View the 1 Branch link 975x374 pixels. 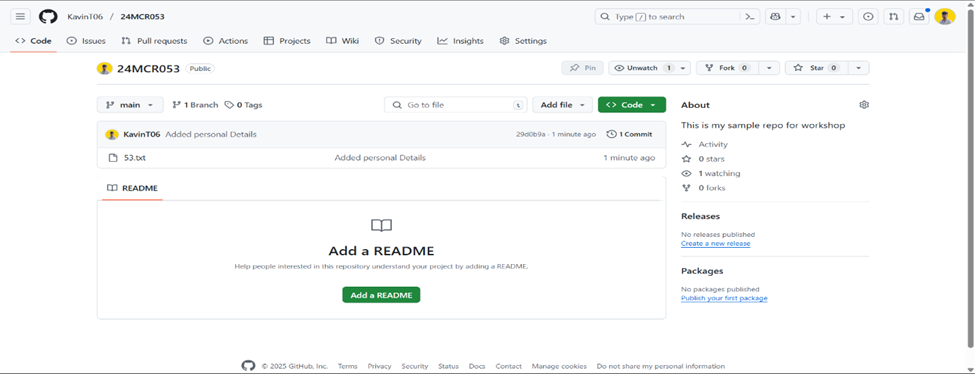click(195, 105)
